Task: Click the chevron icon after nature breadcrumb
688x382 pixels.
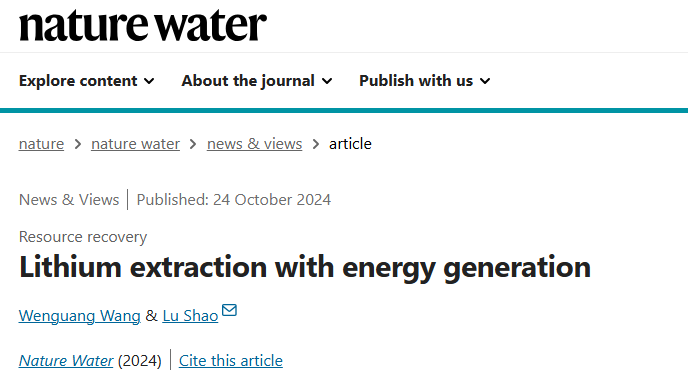Action: click(78, 144)
